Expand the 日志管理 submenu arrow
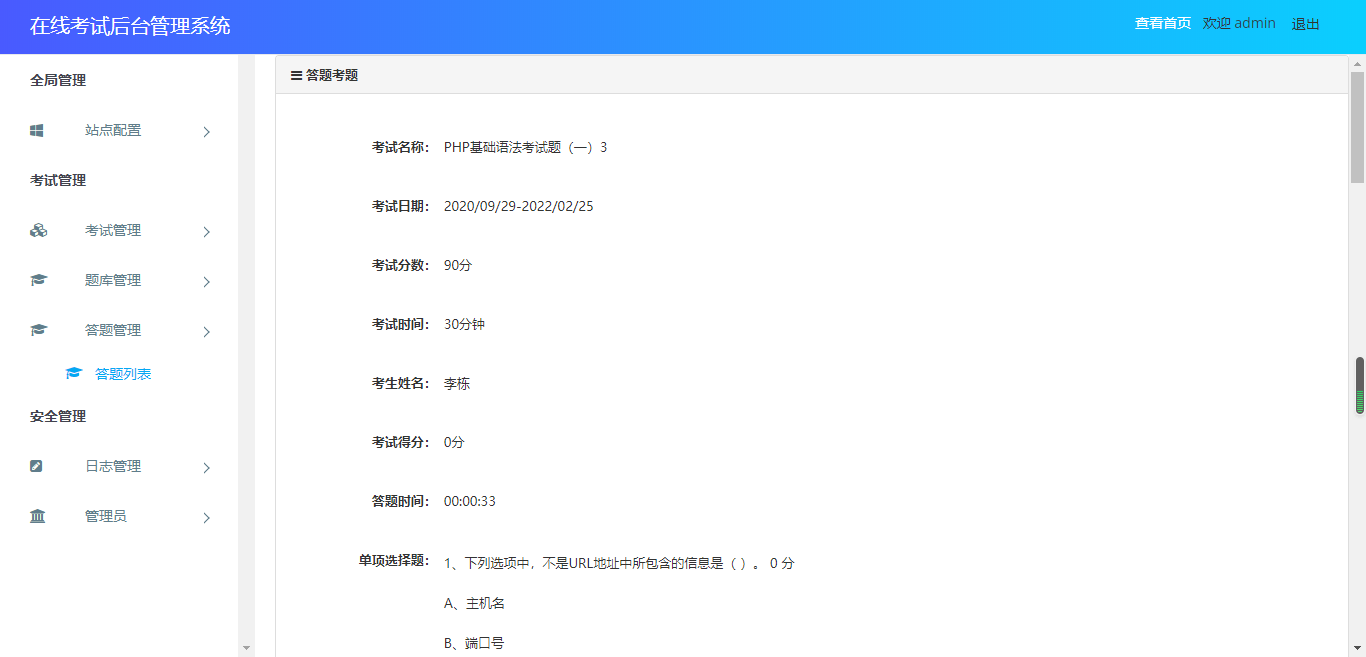 click(206, 467)
